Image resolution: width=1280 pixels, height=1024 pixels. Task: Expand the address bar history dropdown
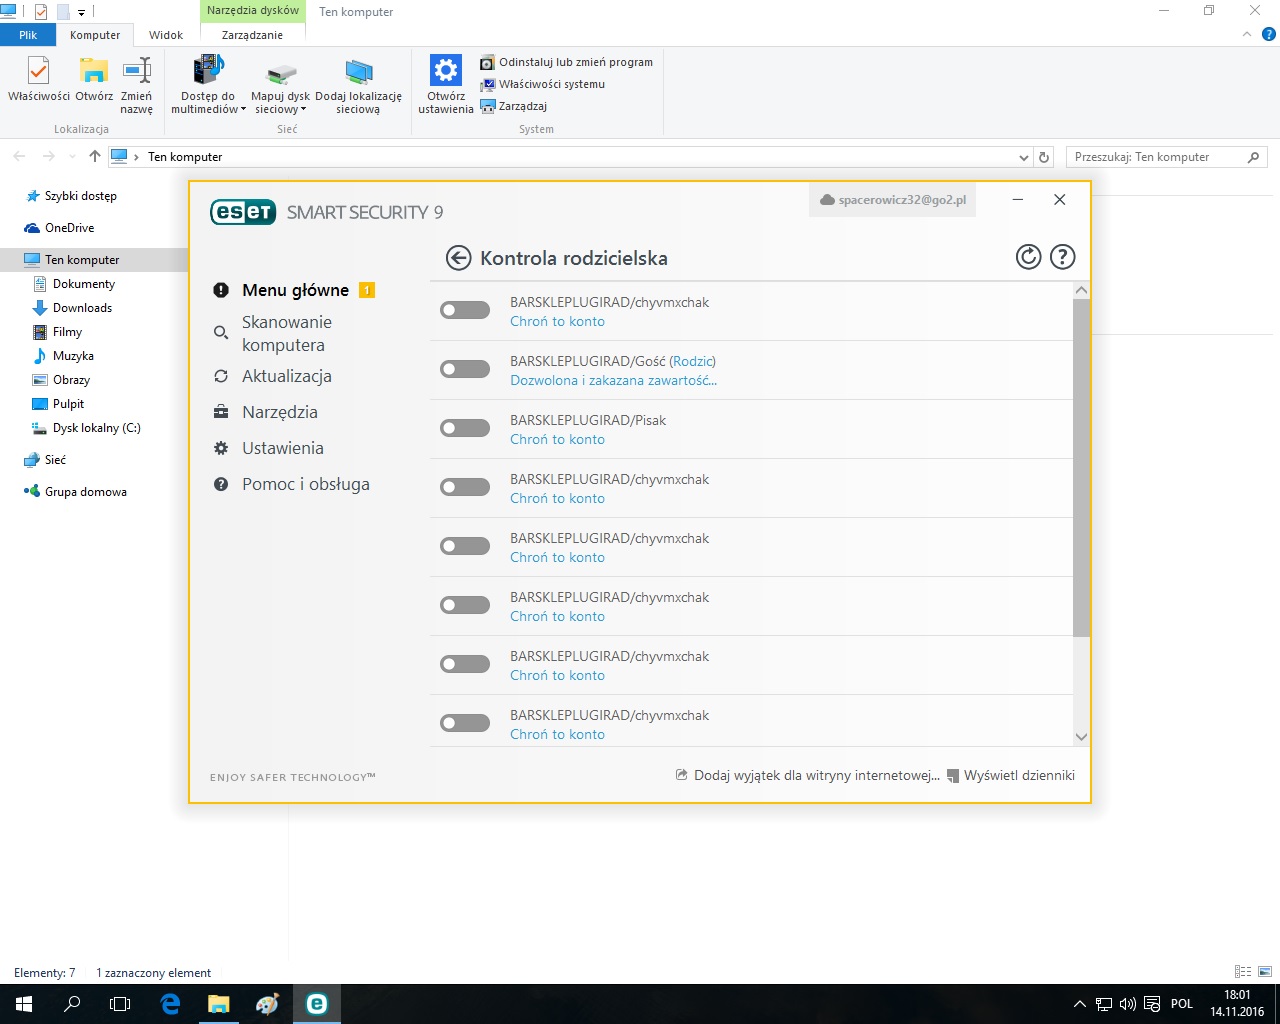1023,158
